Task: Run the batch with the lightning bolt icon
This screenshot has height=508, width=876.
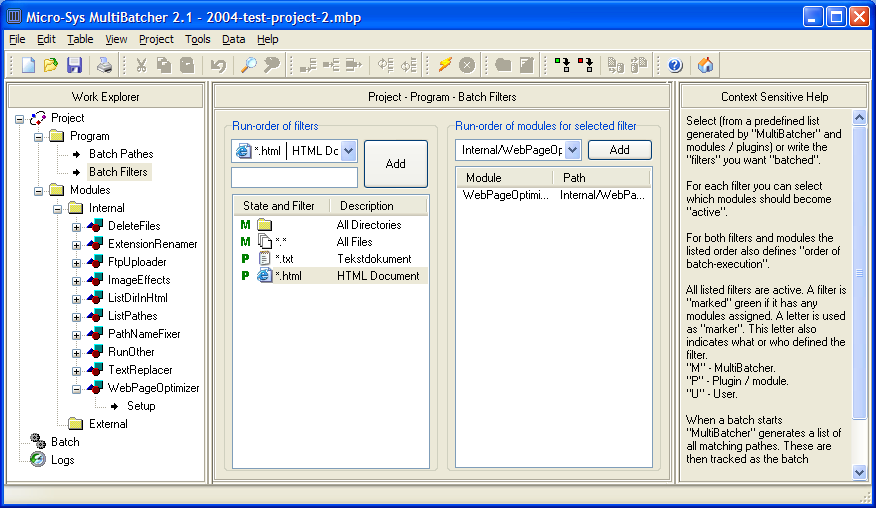Action: click(445, 65)
